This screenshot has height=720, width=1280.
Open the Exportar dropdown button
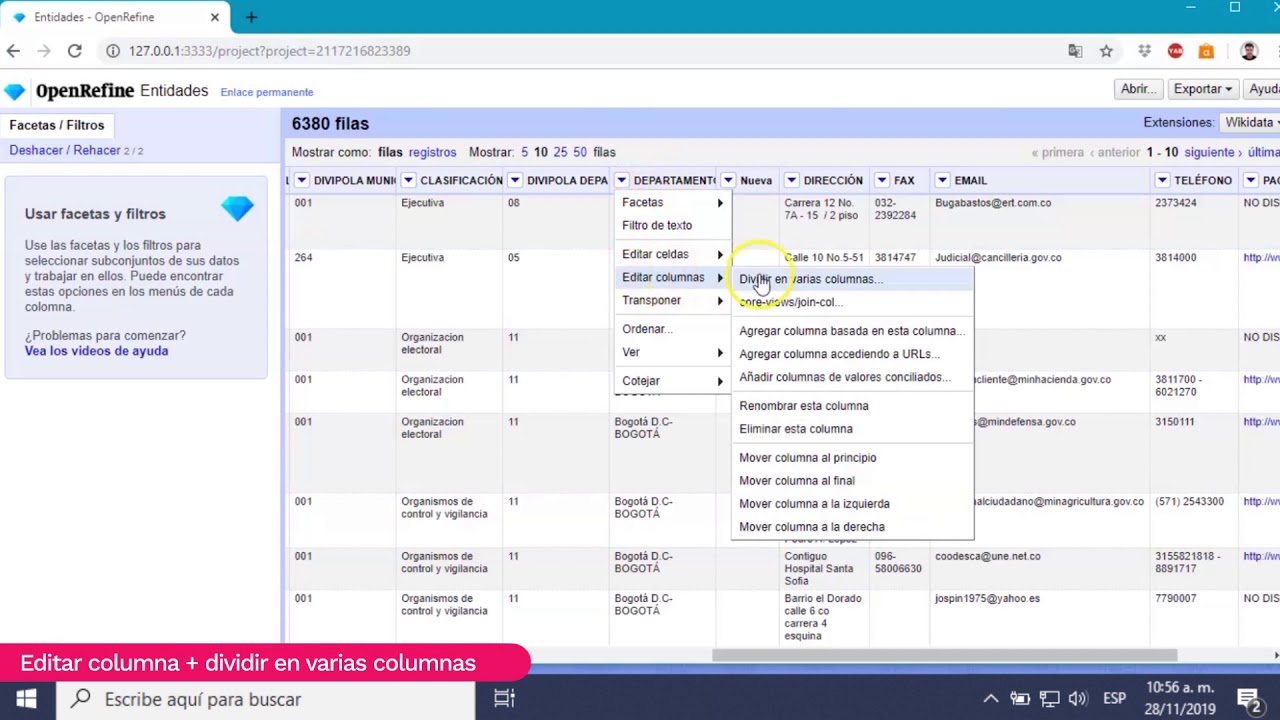(1202, 89)
